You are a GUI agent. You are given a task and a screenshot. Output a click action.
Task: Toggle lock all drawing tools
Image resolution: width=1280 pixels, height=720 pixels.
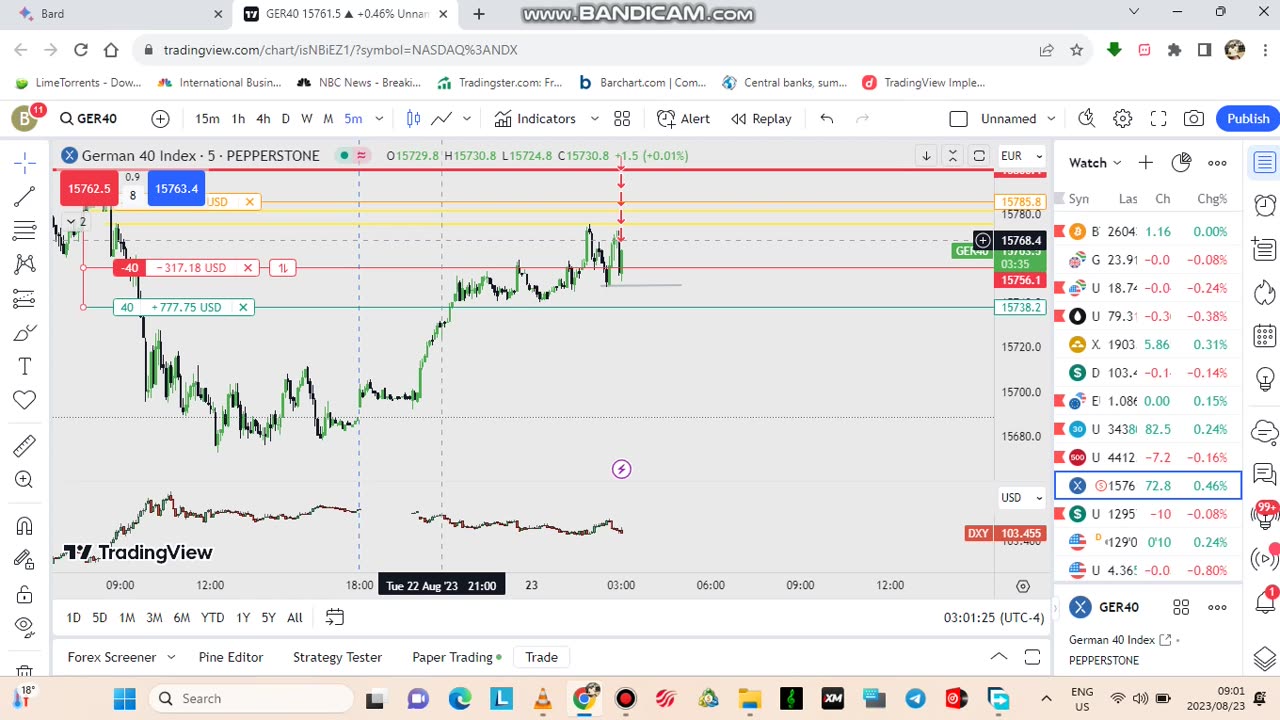click(x=25, y=594)
